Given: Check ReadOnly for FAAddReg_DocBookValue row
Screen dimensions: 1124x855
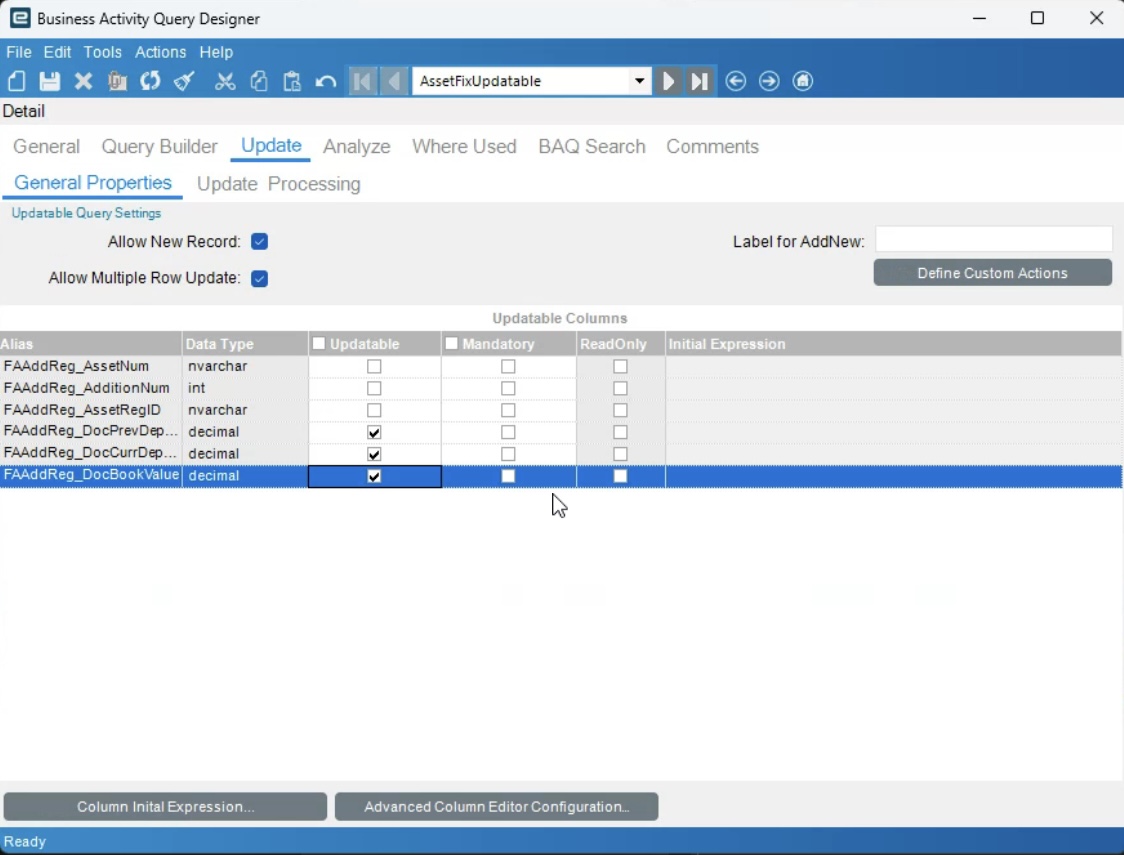Looking at the screenshot, I should coord(621,476).
